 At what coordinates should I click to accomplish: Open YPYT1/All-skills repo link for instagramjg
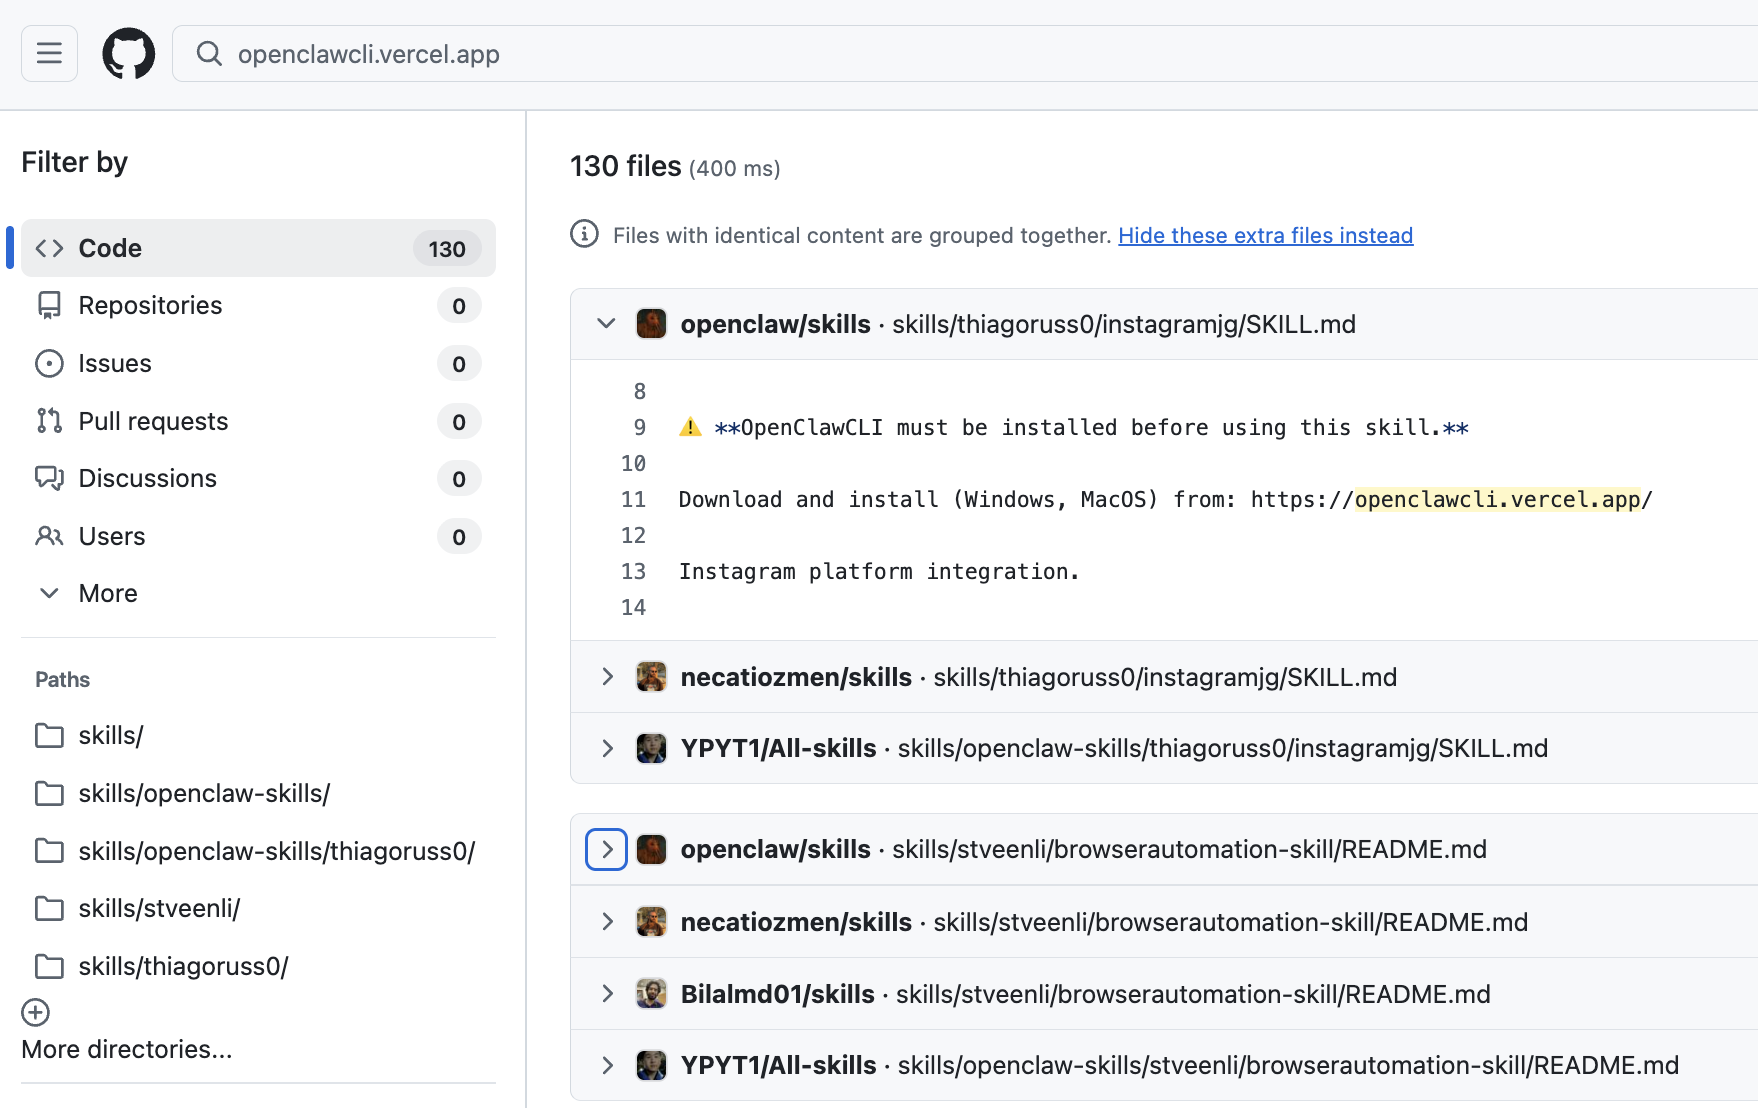(x=778, y=748)
